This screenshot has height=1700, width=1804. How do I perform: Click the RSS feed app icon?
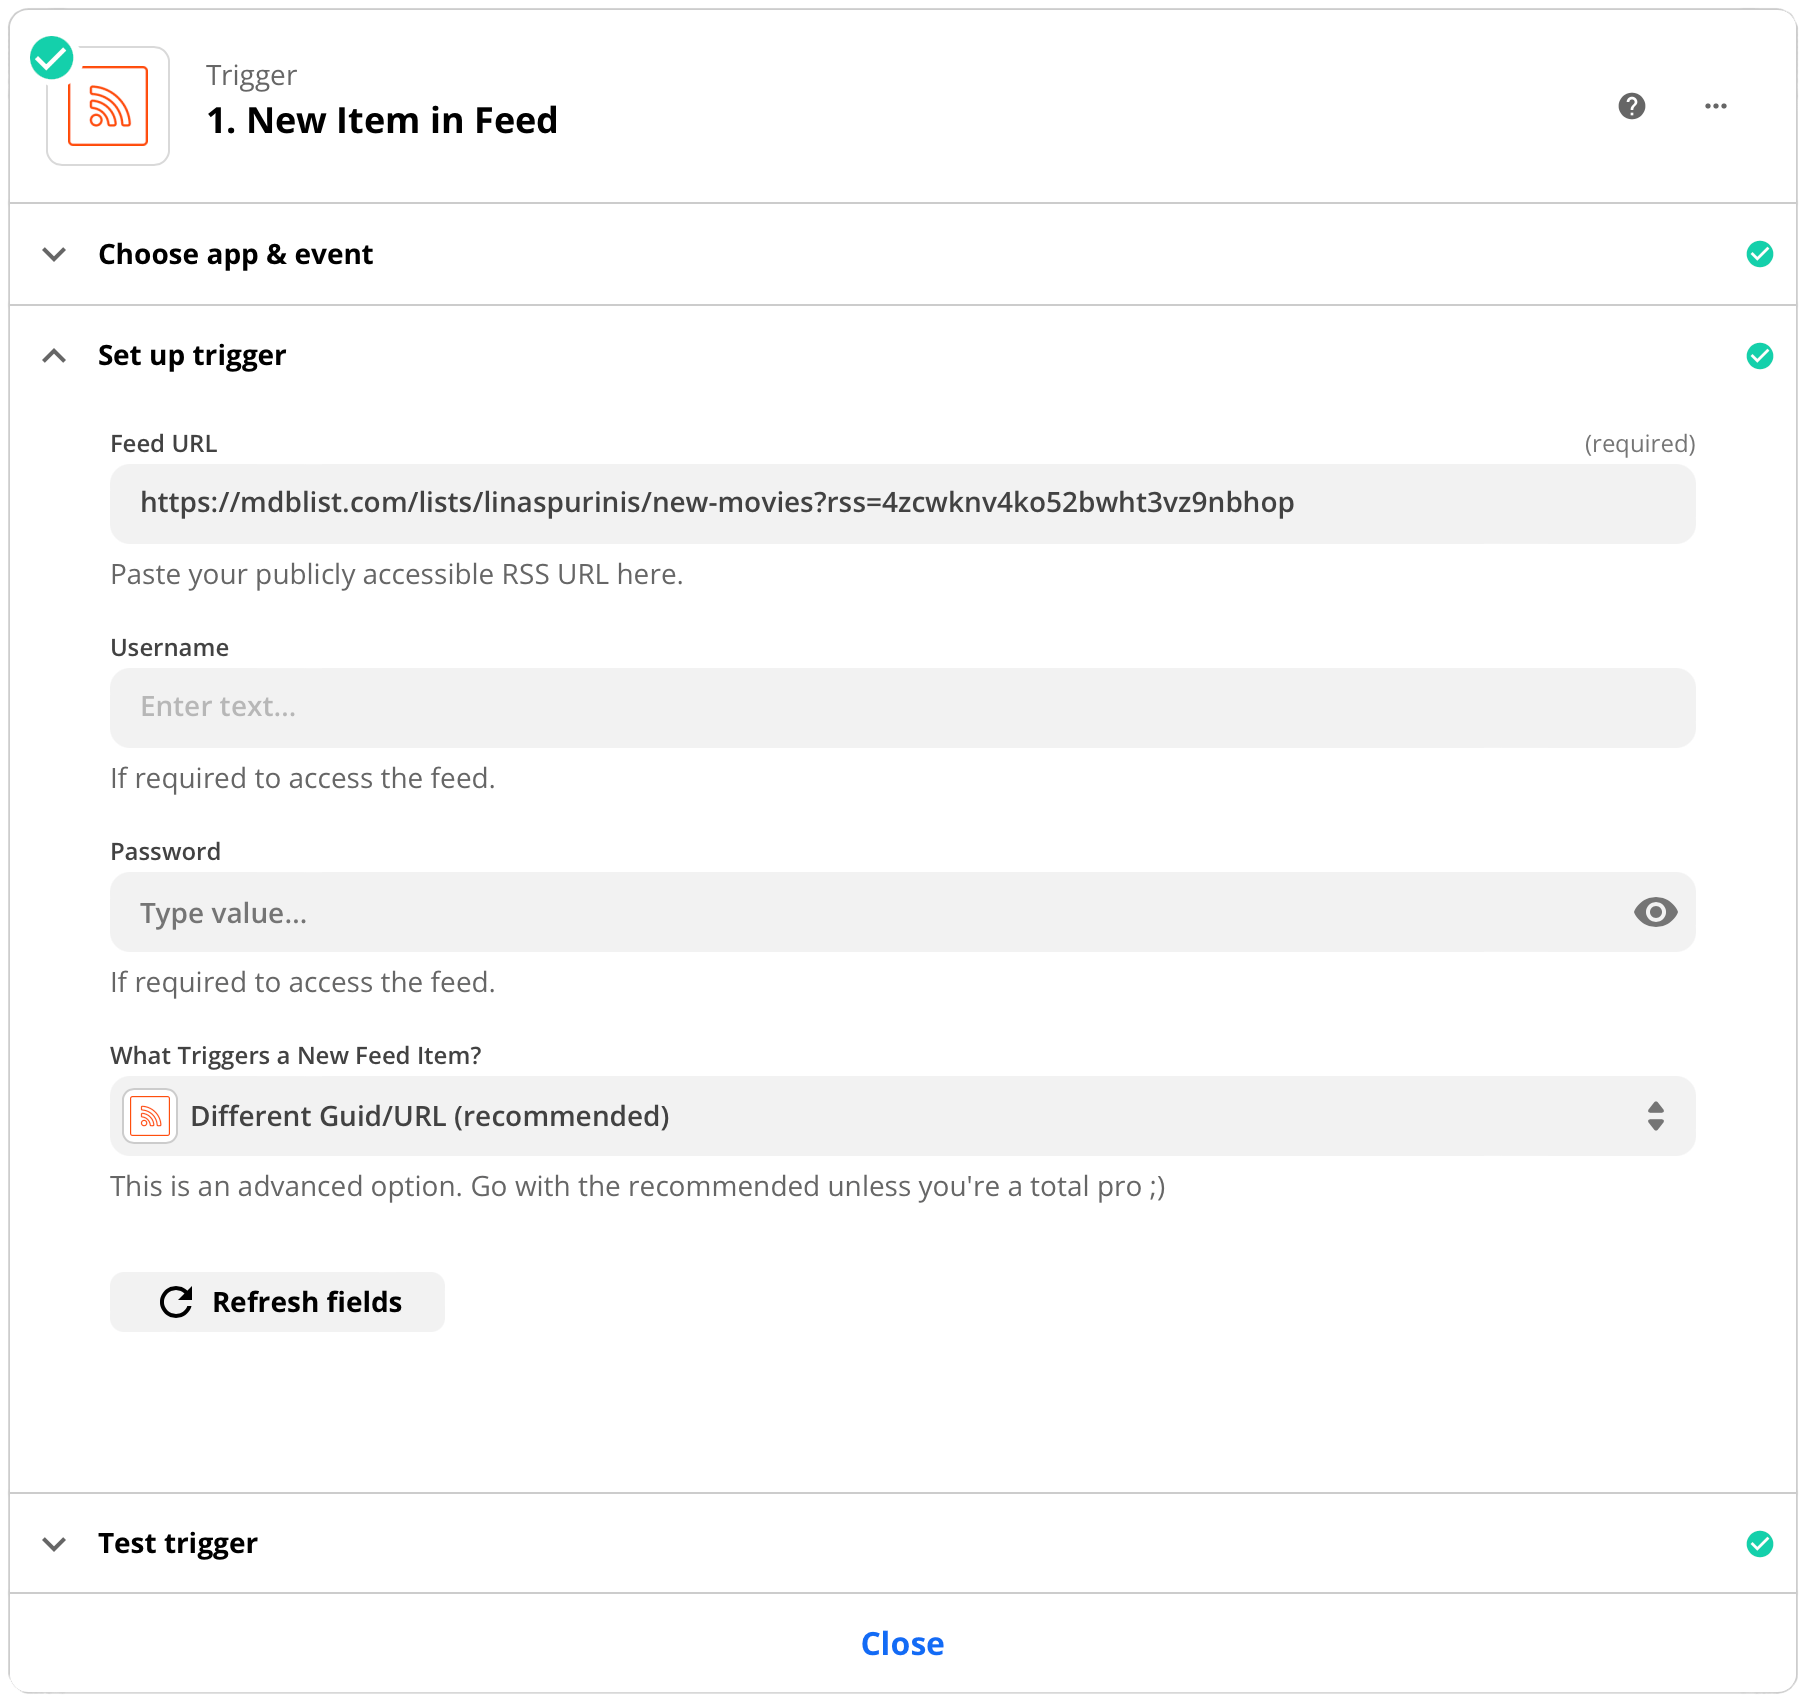pyautogui.click(x=108, y=106)
